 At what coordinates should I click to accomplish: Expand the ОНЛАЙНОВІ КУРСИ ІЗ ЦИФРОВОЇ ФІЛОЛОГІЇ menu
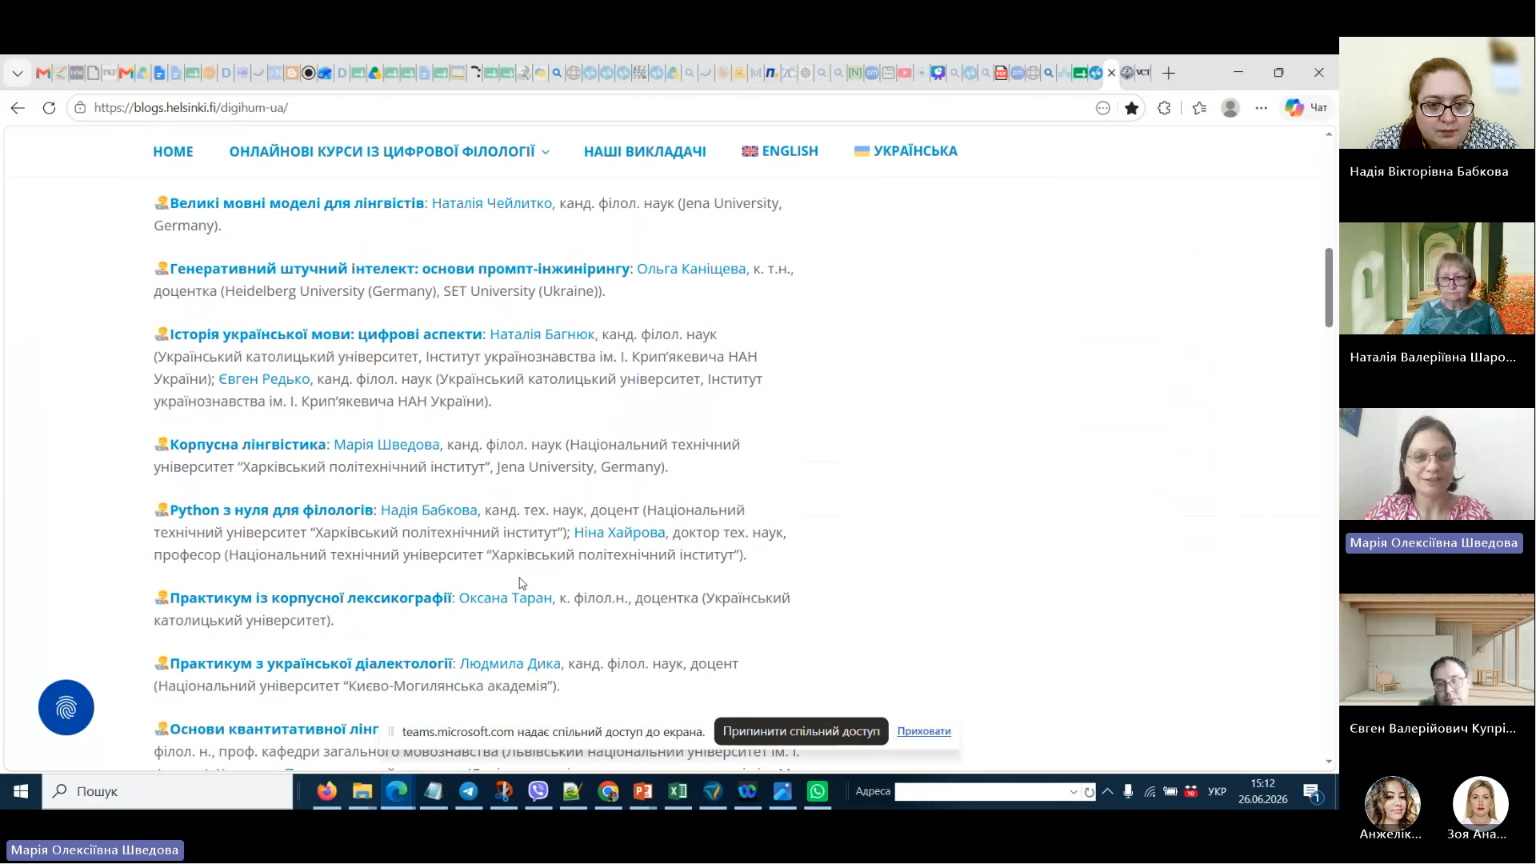(389, 151)
